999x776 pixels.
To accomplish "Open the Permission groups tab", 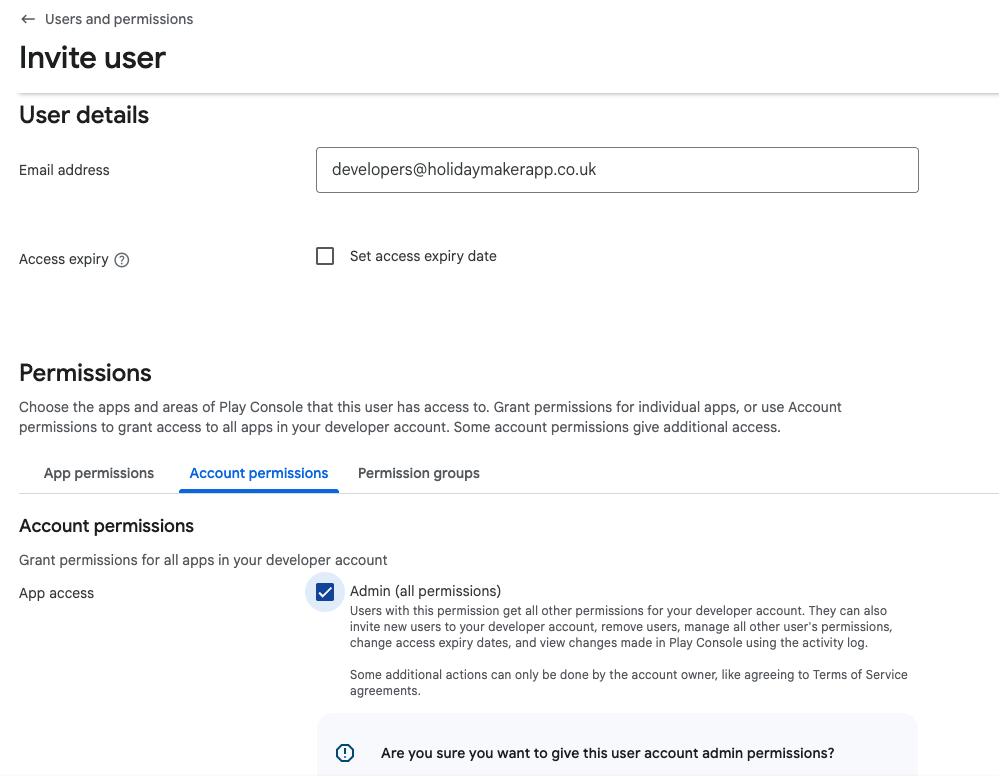I will click(418, 473).
